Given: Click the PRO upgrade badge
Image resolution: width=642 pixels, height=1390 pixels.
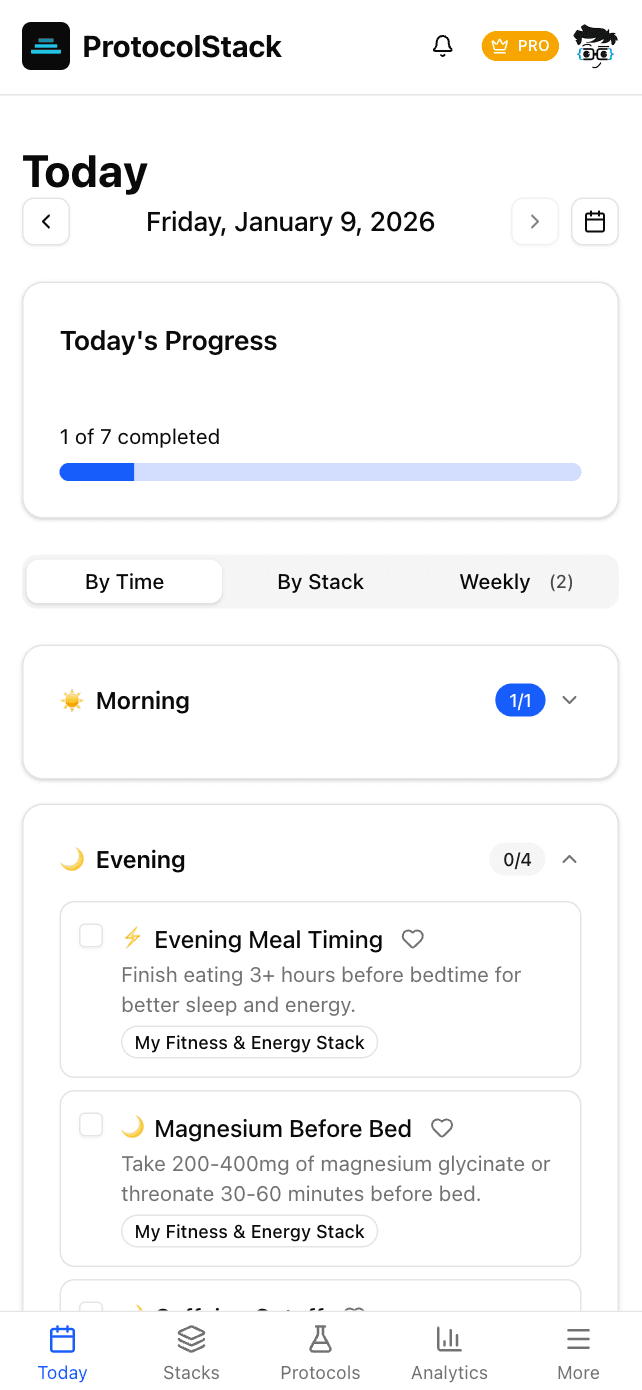Looking at the screenshot, I should point(520,45).
